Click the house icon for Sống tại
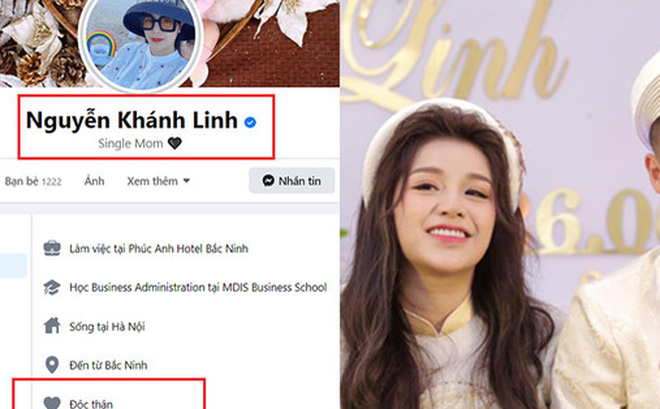The width and height of the screenshot is (660, 409). click(52, 326)
